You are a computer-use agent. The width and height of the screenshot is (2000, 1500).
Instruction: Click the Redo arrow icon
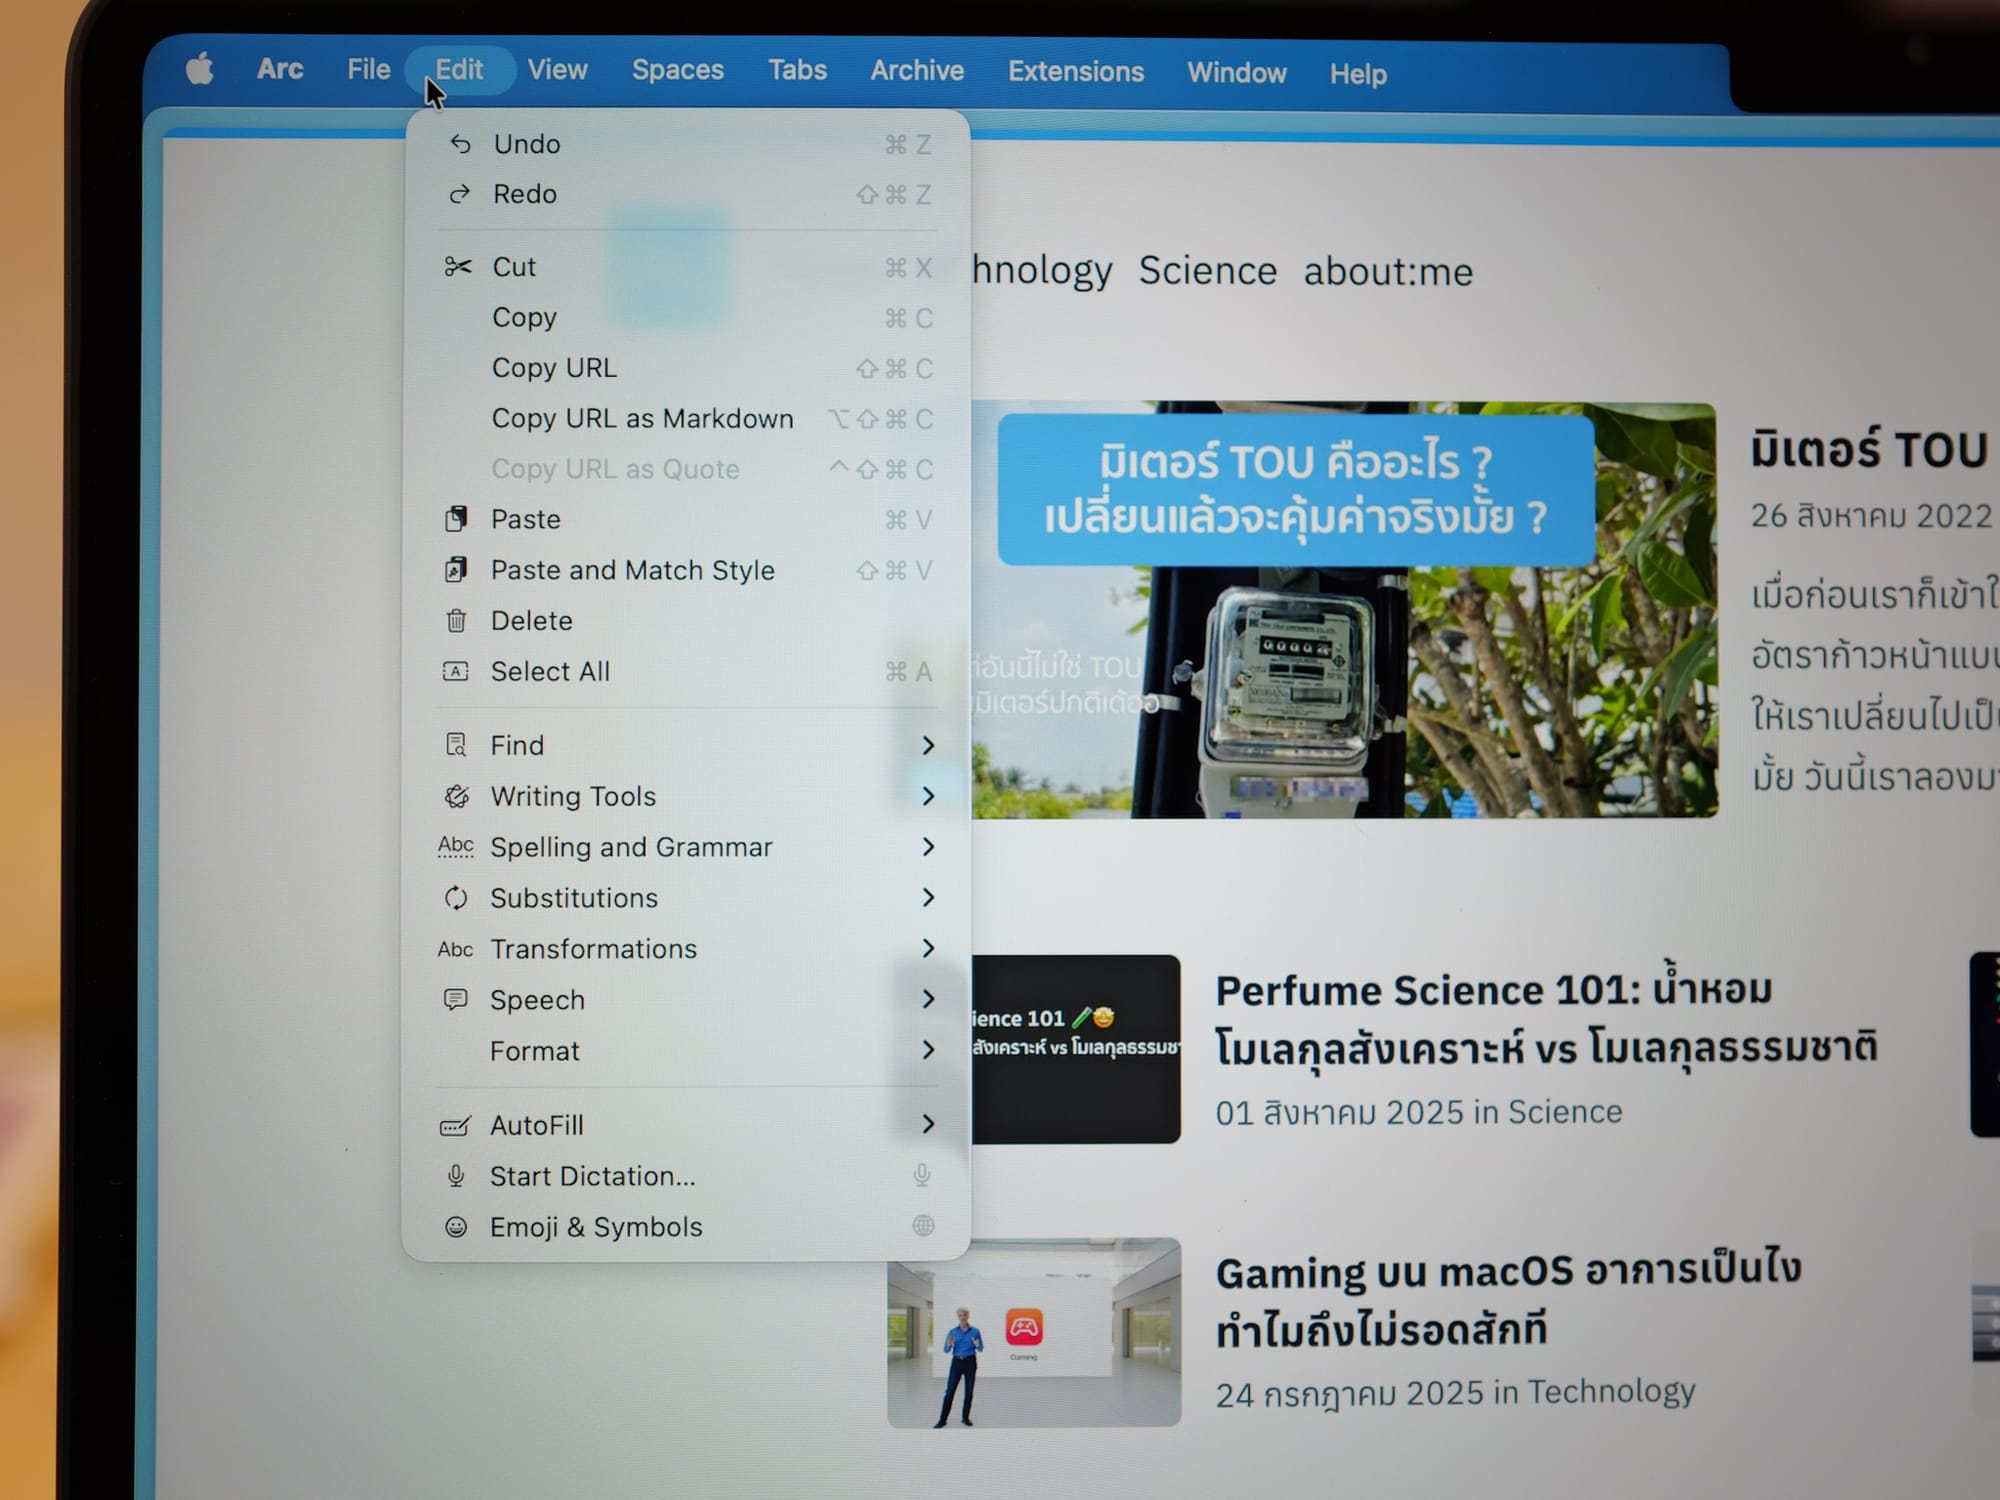(x=459, y=194)
